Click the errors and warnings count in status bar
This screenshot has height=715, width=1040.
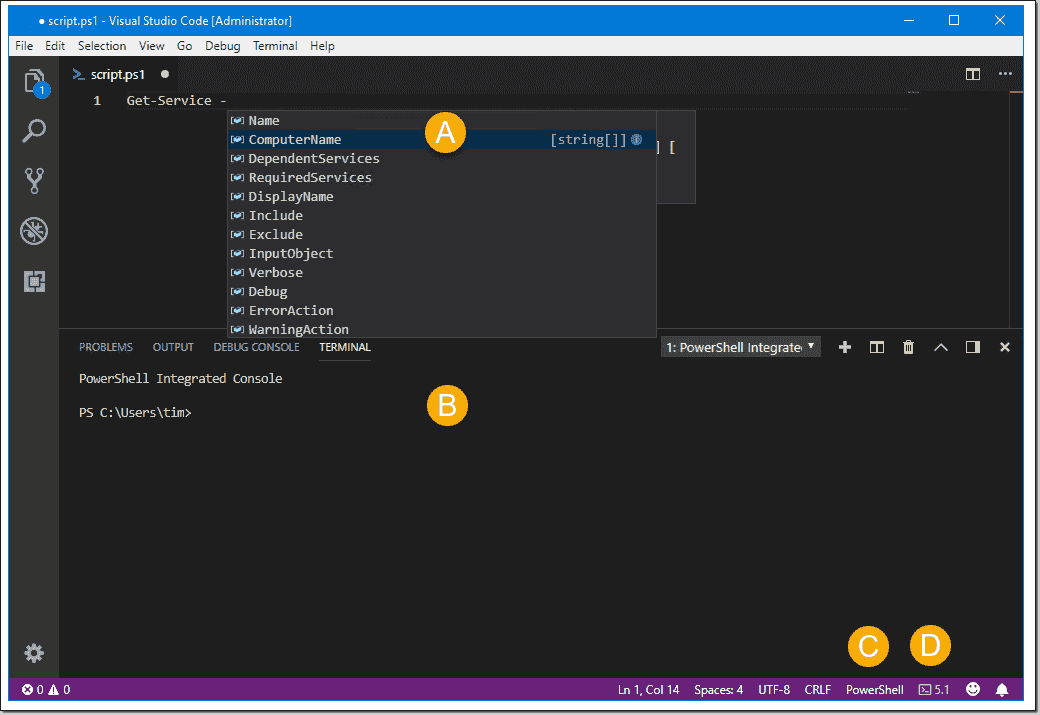[46, 690]
